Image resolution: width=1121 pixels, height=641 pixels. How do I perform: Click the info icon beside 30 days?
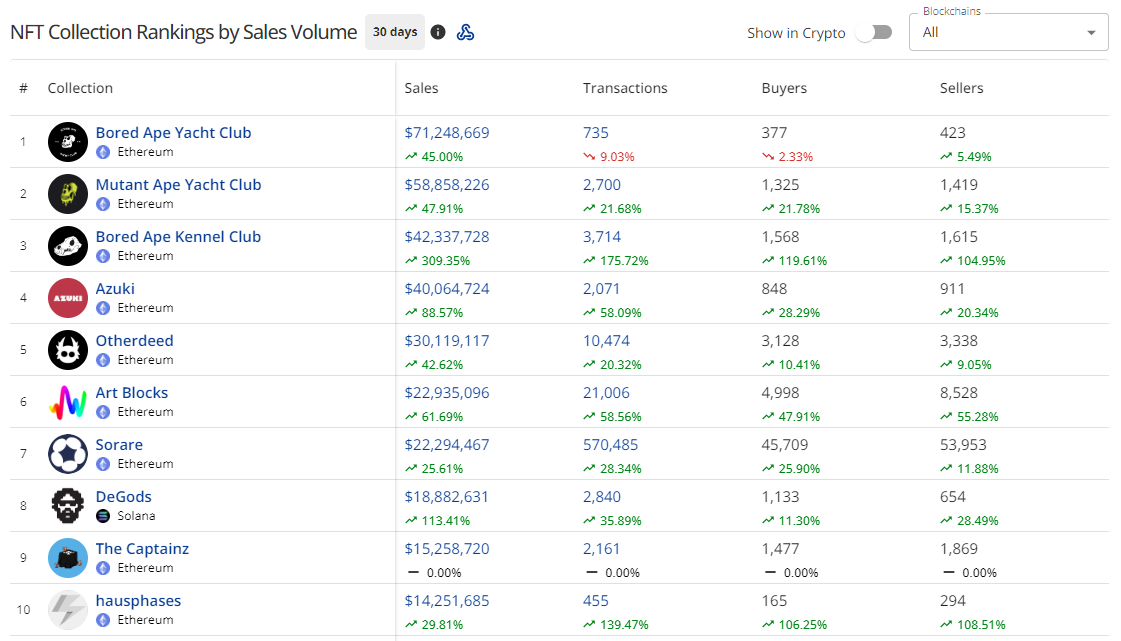click(438, 32)
